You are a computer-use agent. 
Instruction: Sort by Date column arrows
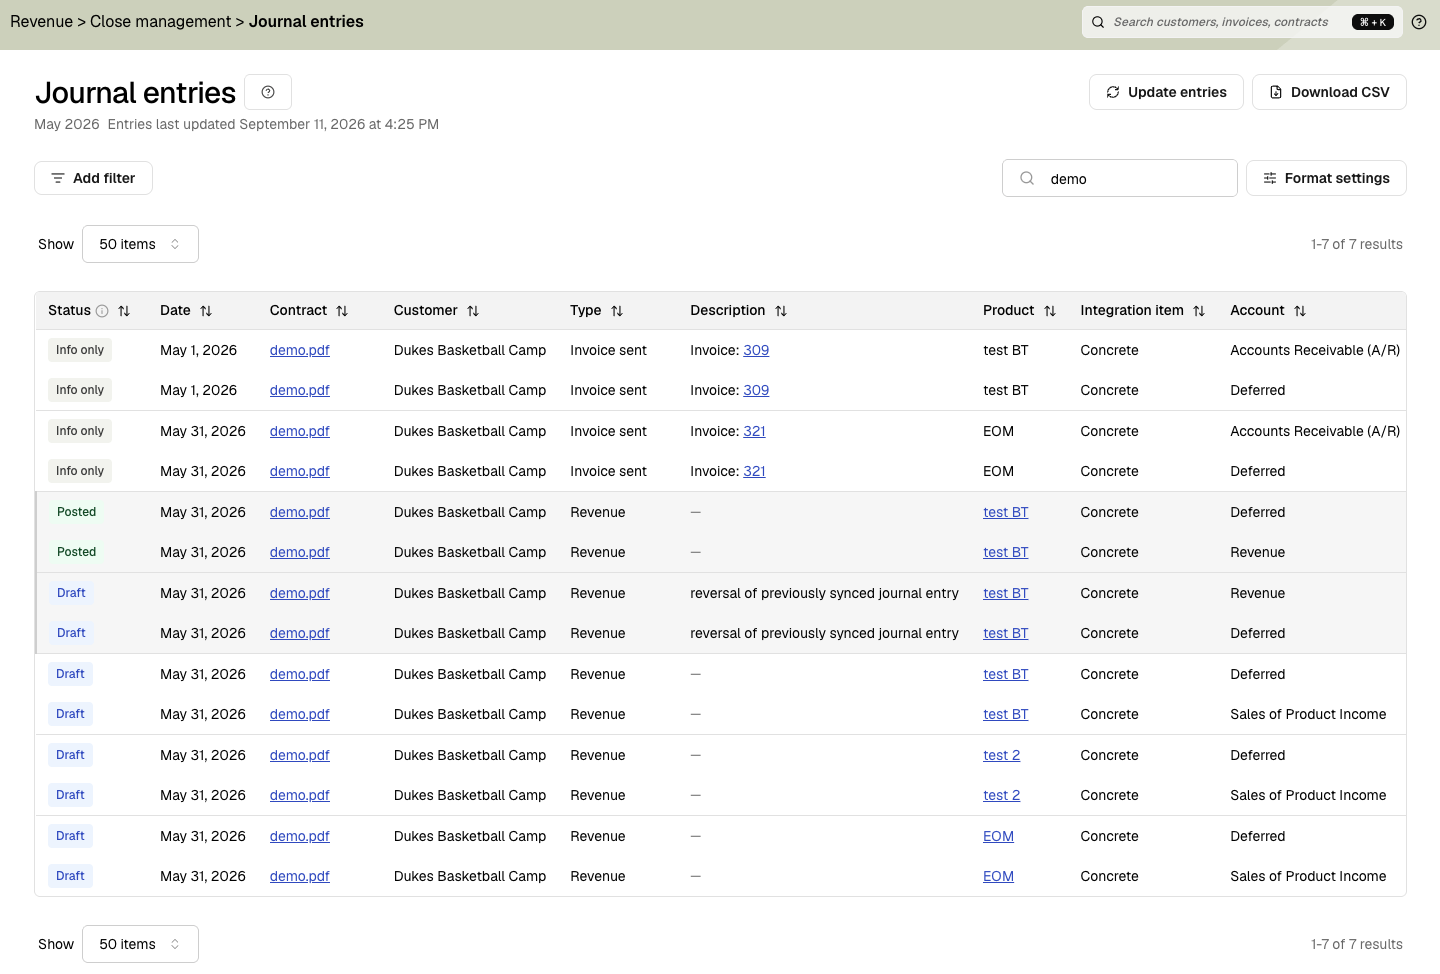point(206,311)
